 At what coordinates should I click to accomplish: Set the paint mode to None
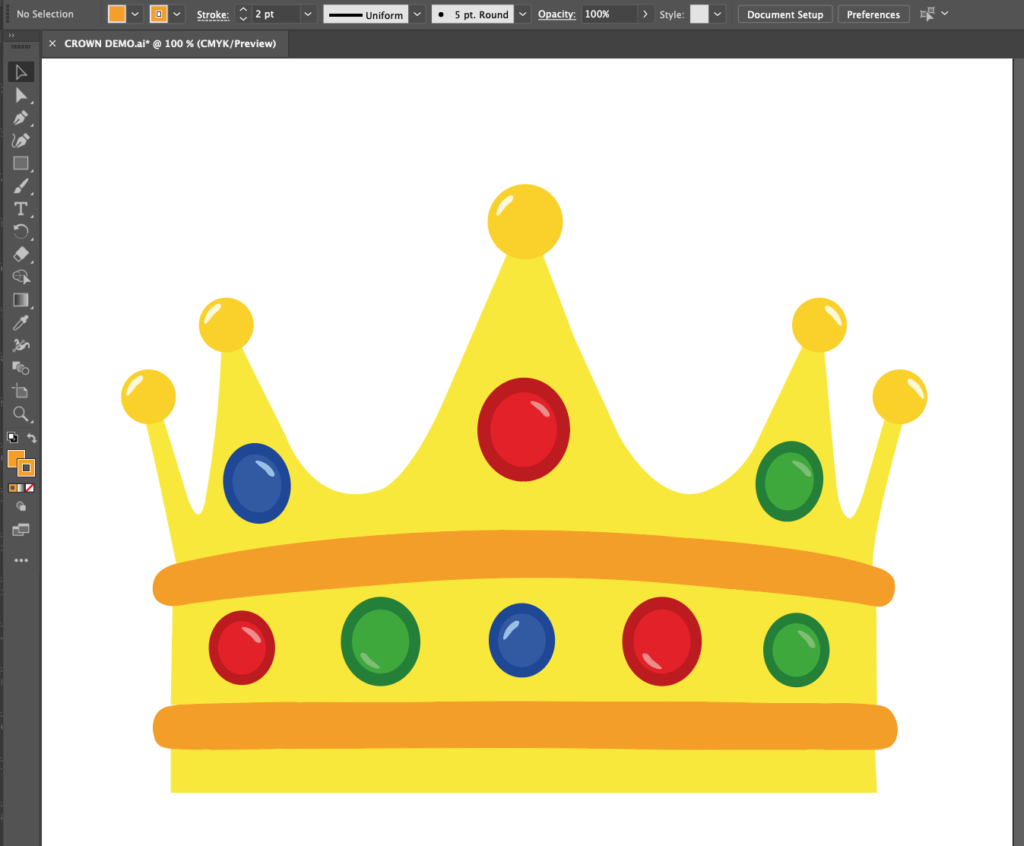click(30, 488)
